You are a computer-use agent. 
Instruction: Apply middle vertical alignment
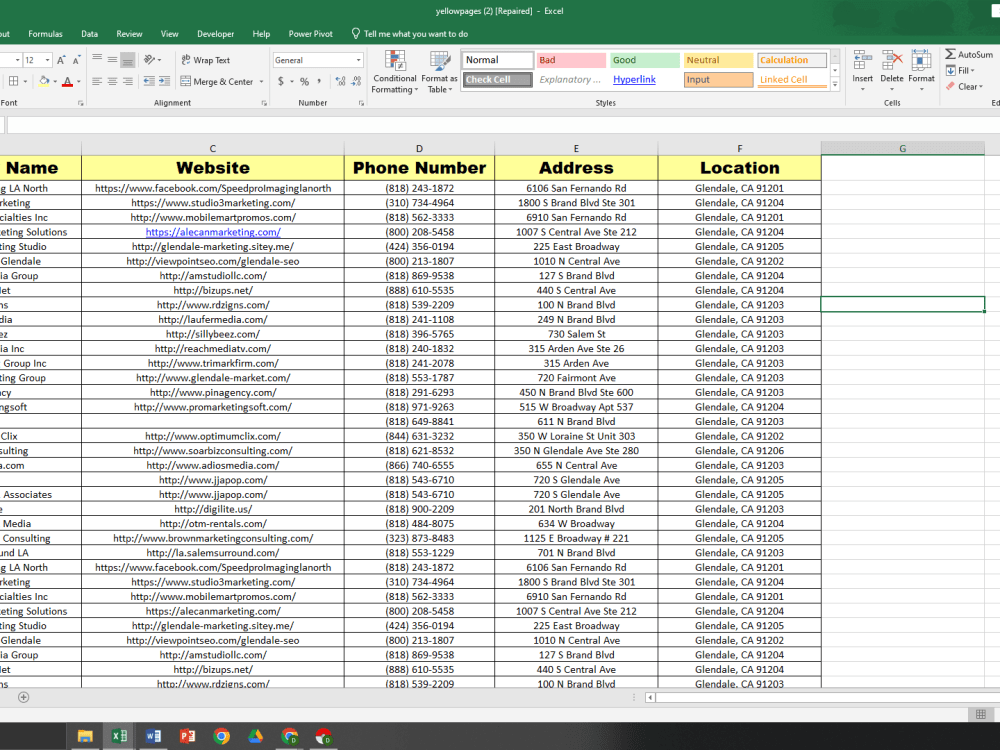[x=112, y=59]
